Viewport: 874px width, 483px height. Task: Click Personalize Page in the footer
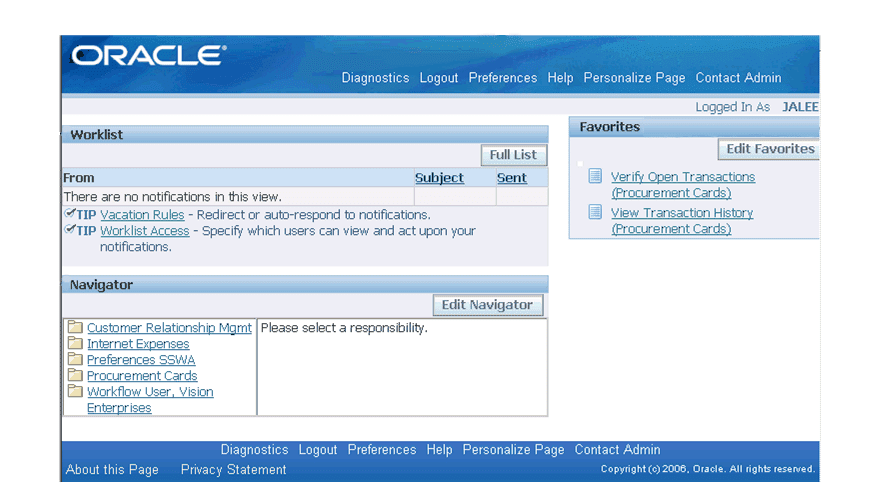pos(513,450)
